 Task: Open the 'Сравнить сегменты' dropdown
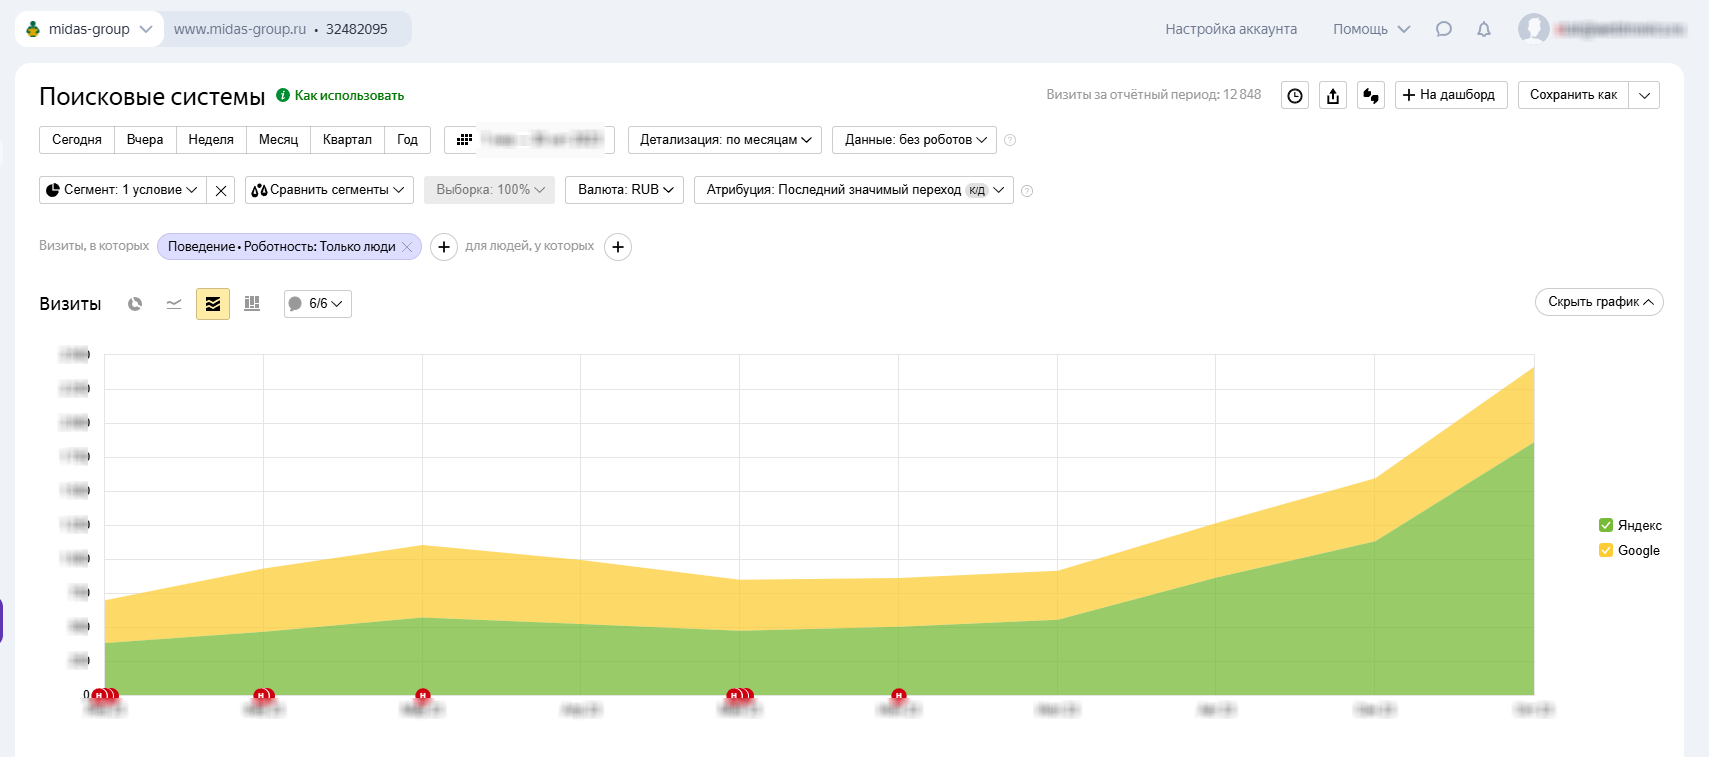(329, 190)
